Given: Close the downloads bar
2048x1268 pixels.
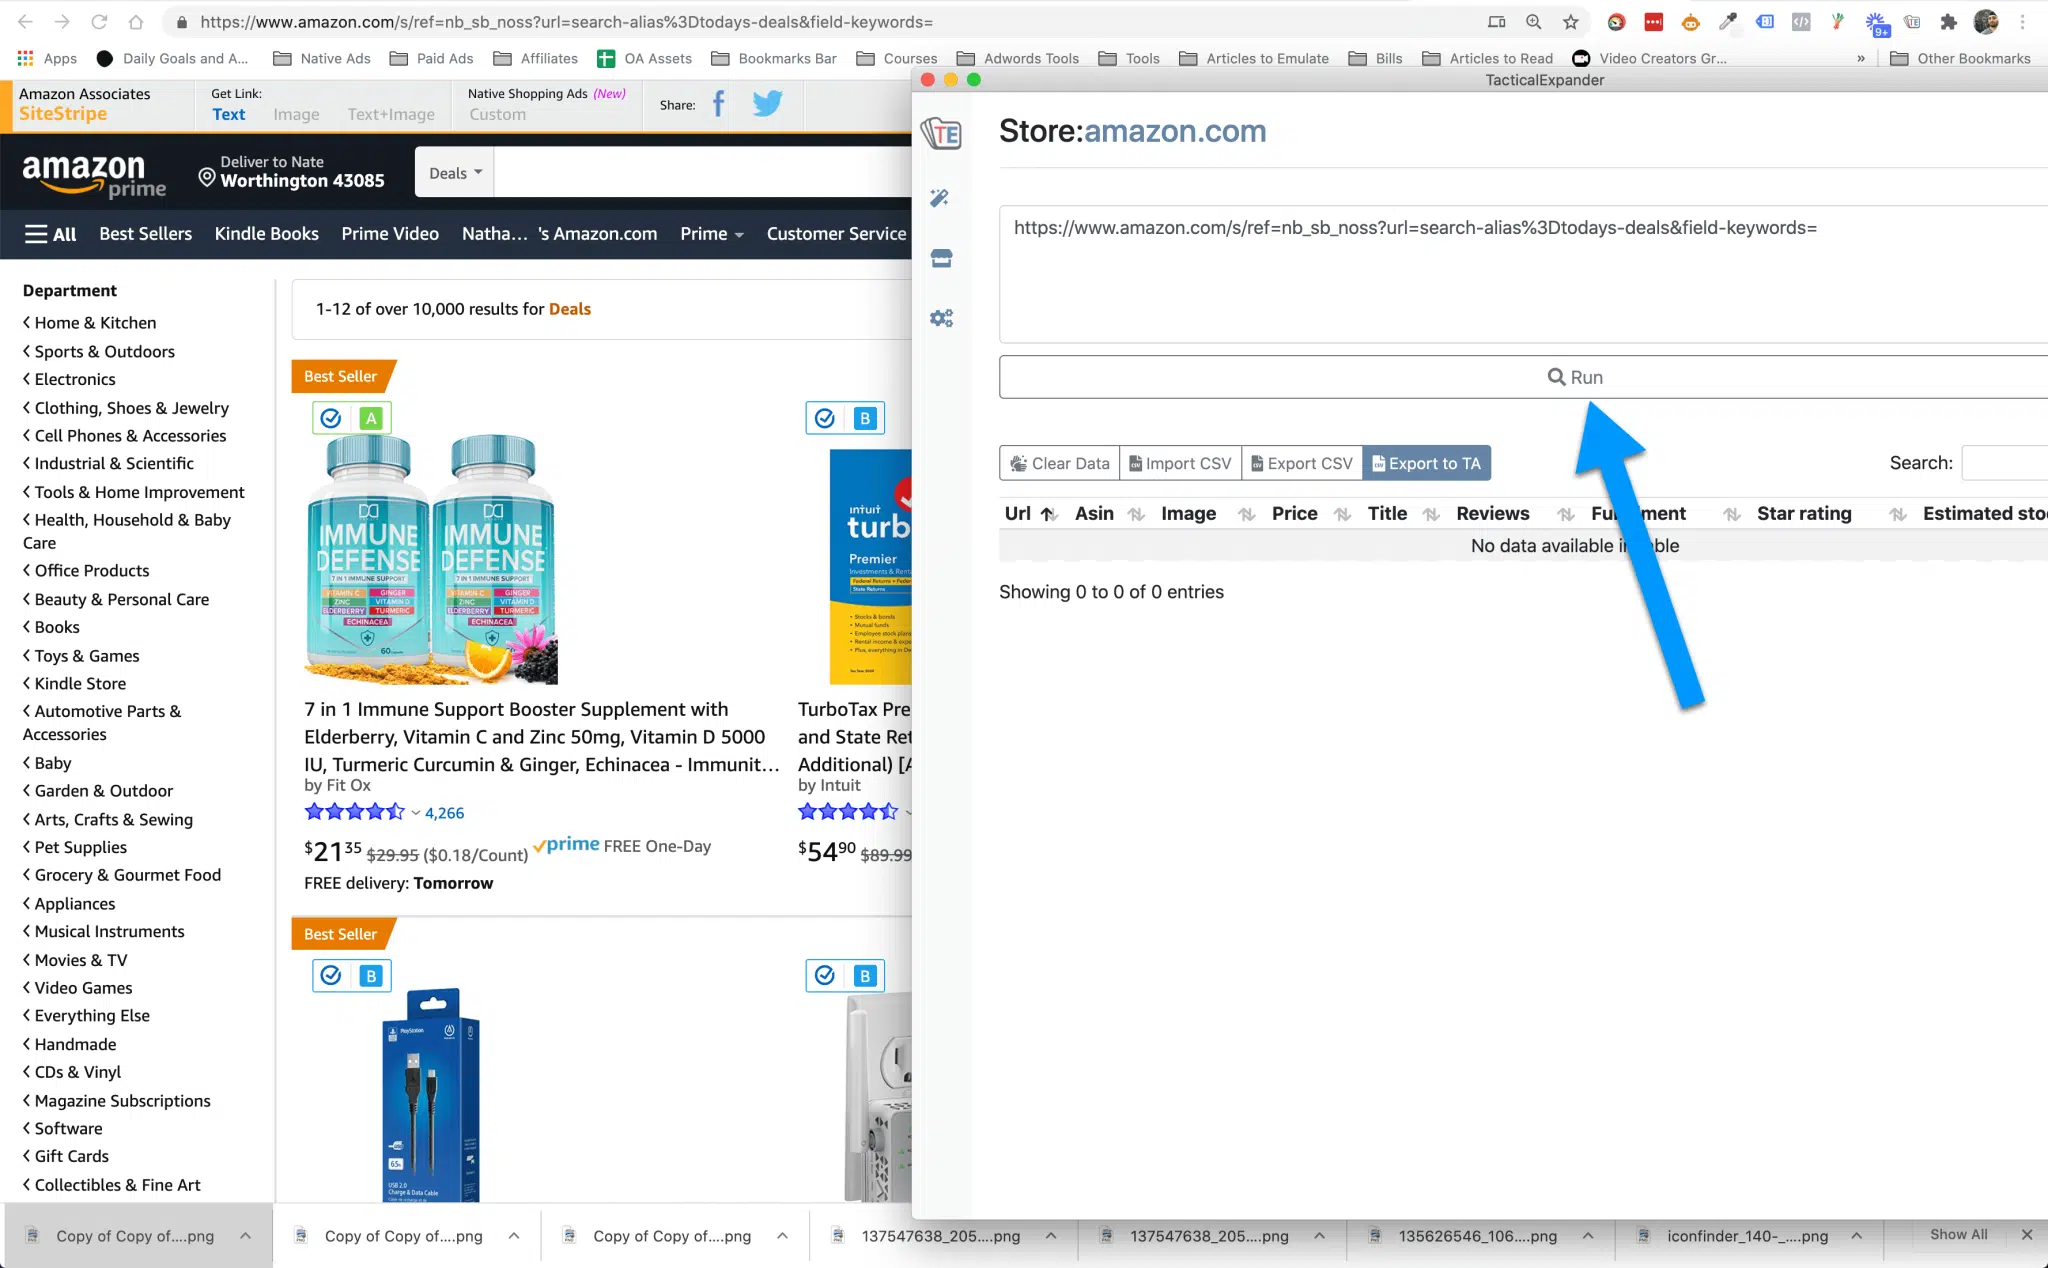Looking at the screenshot, I should (2027, 1235).
